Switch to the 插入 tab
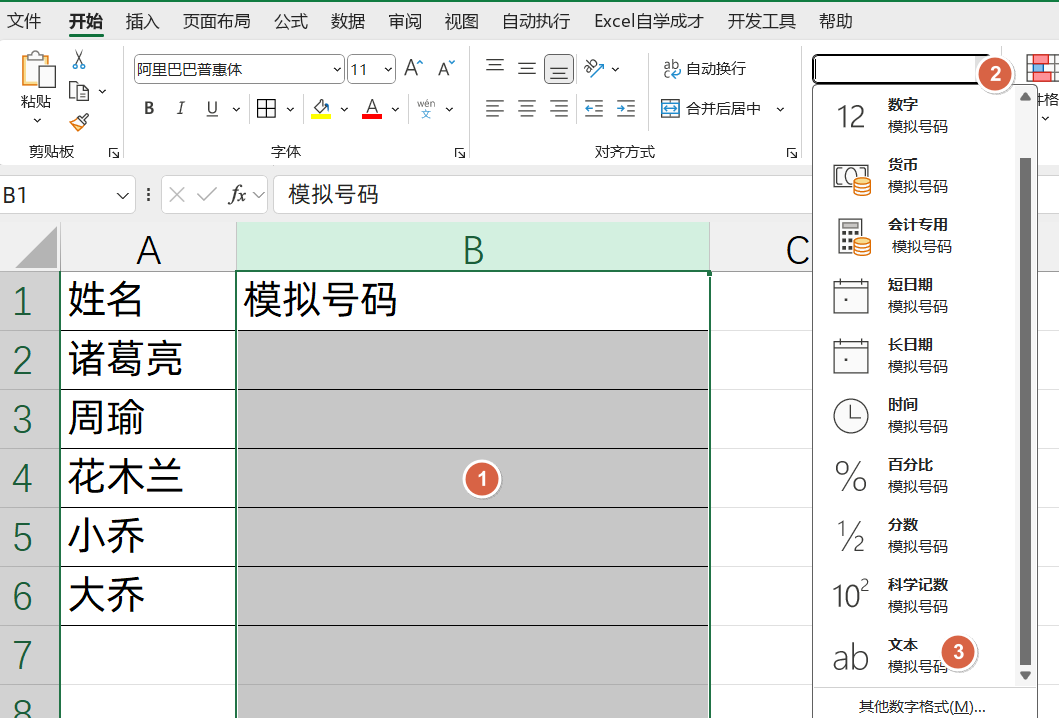Image resolution: width=1059 pixels, height=718 pixels. [143, 22]
